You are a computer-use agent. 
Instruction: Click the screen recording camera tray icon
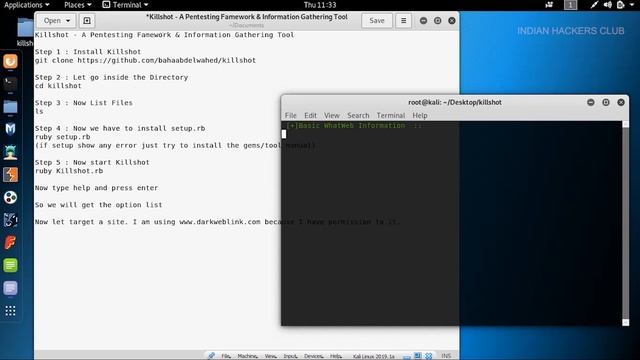[x=549, y=5]
